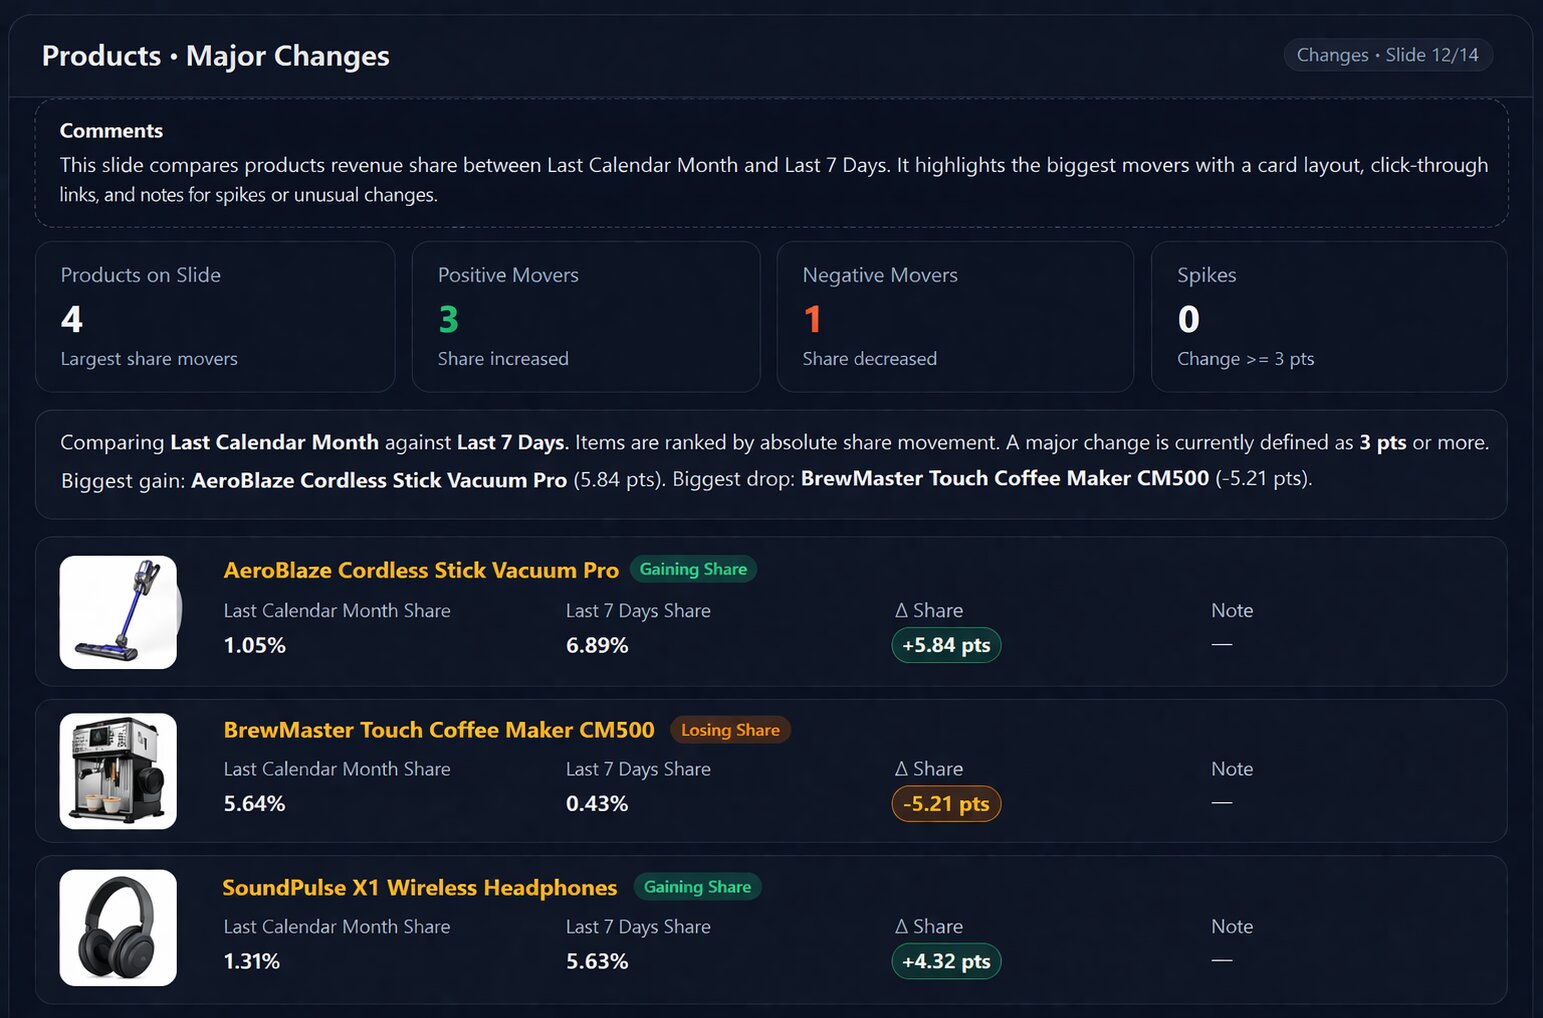Viewport: 1543px width, 1018px height.
Task: Click the 1.31% last month share value
Action: 252,962
